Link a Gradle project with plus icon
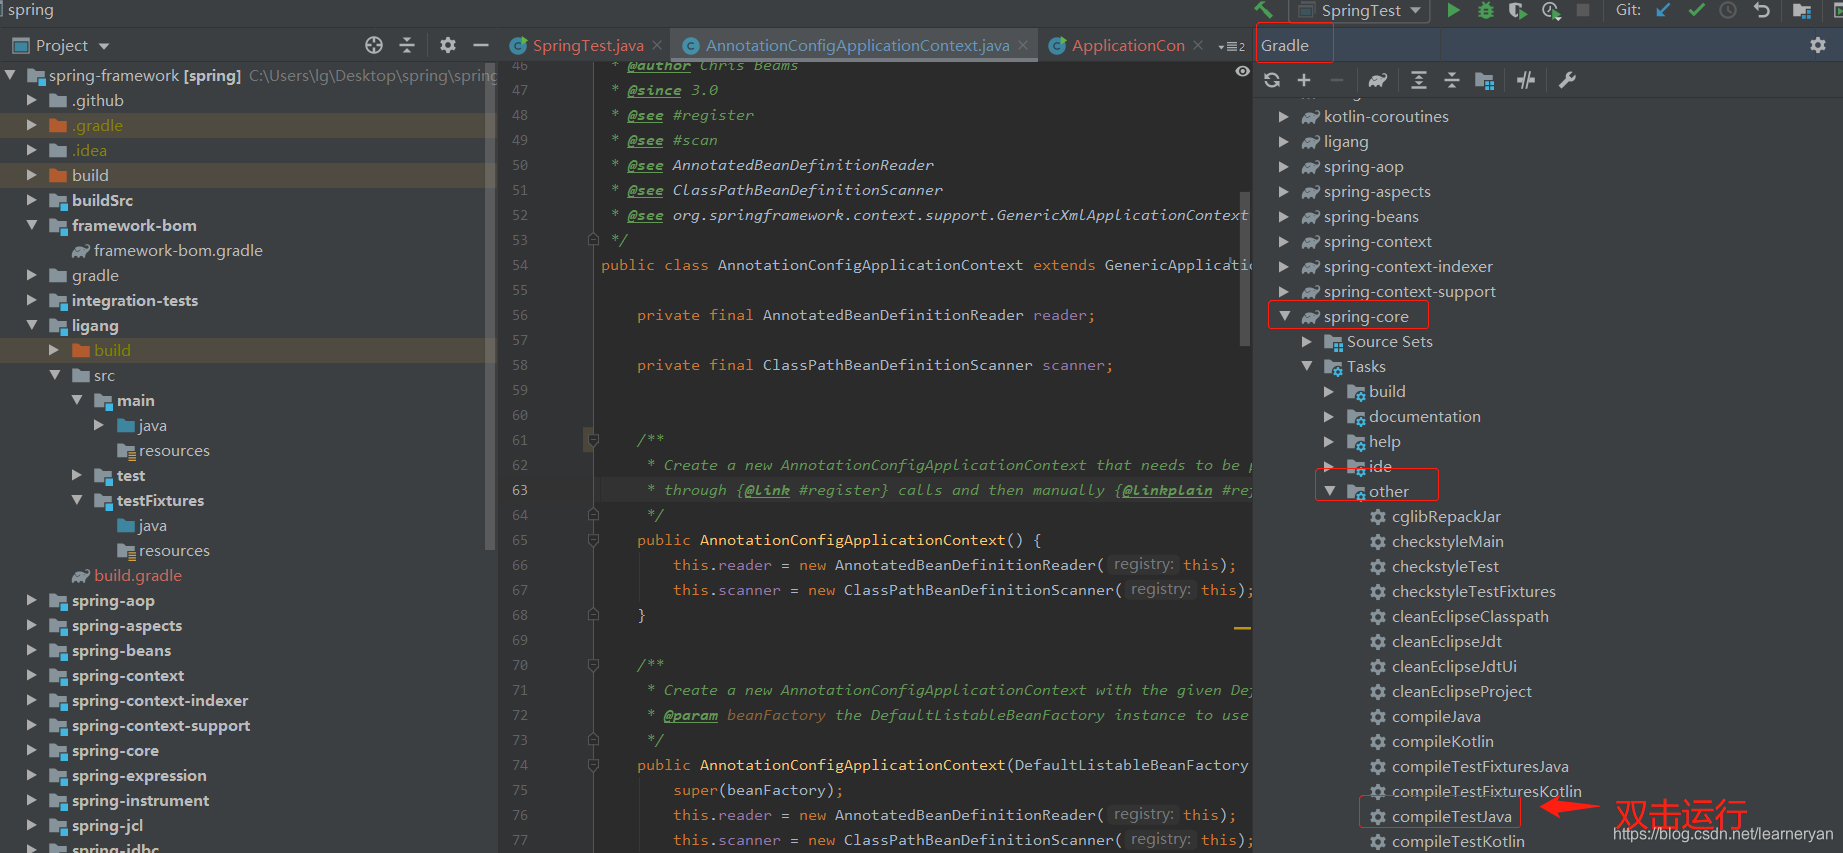The height and width of the screenshot is (853, 1843). tap(1304, 80)
